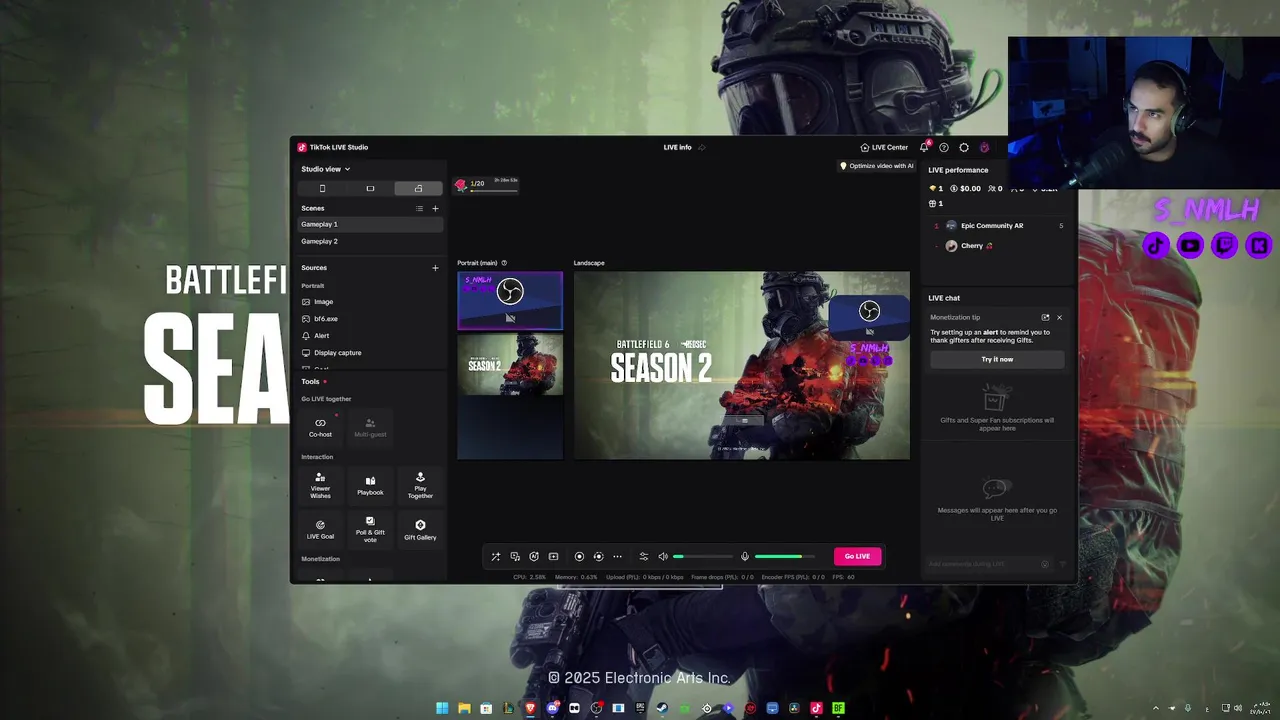Open LIVE info in the title bar
Viewport: 1280px width, 720px height.
tap(677, 147)
